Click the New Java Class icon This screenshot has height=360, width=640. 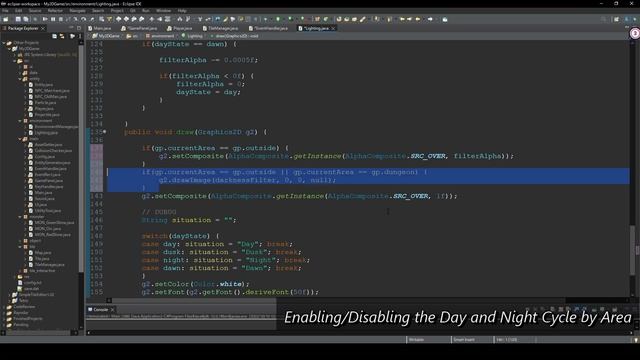(326, 19)
